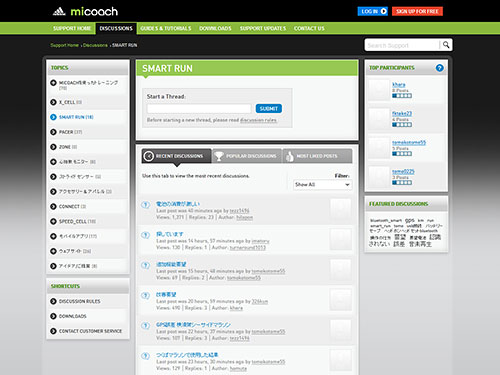This screenshot has width=500, height=375.
Task: Open Guides & Tutorials menu item
Action: tap(166, 28)
